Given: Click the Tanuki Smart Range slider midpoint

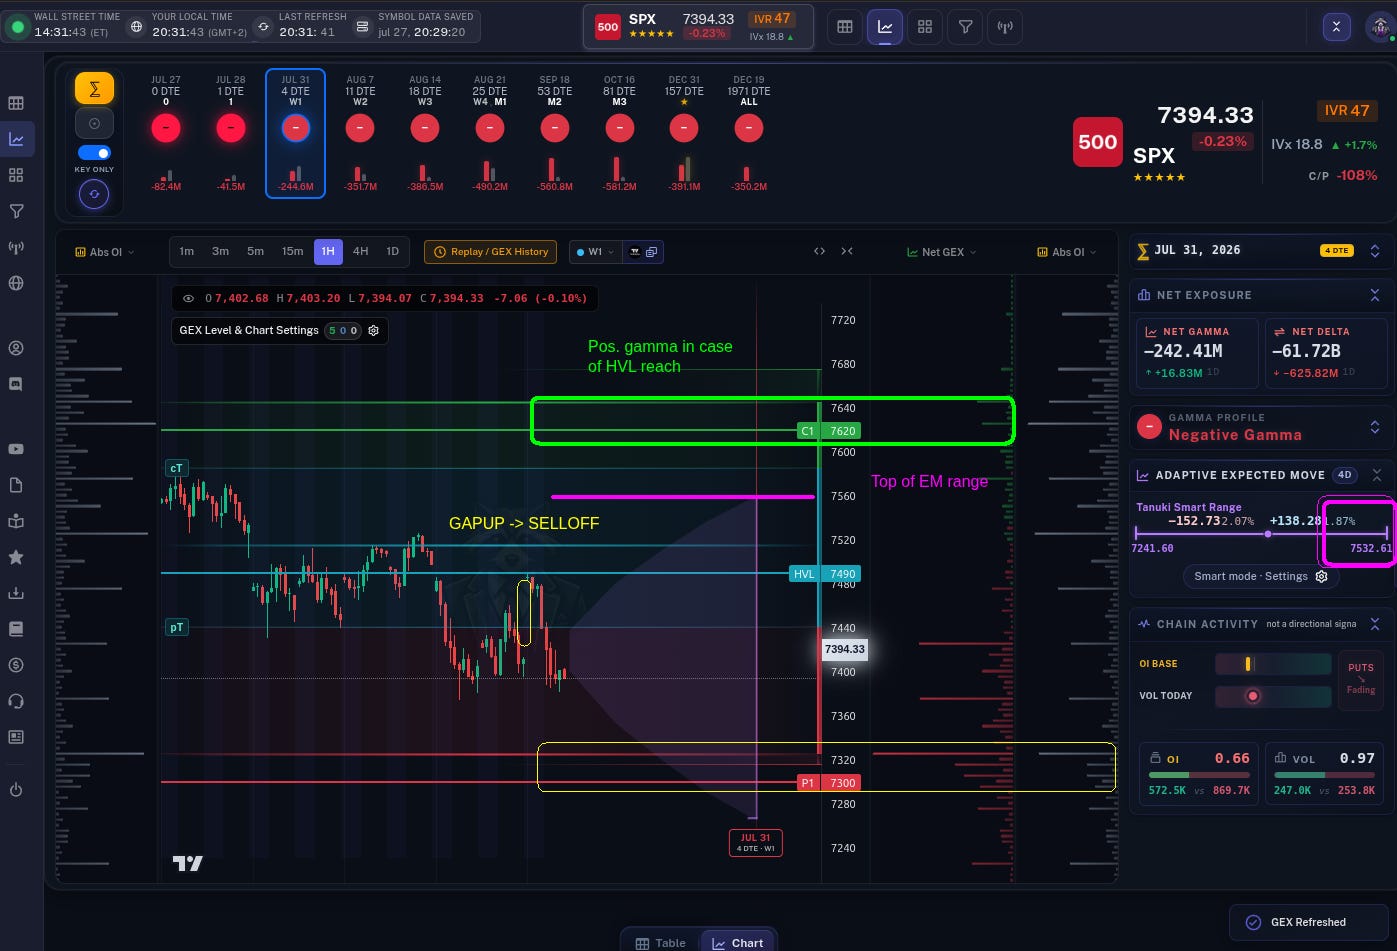Looking at the screenshot, I should [x=1268, y=534].
